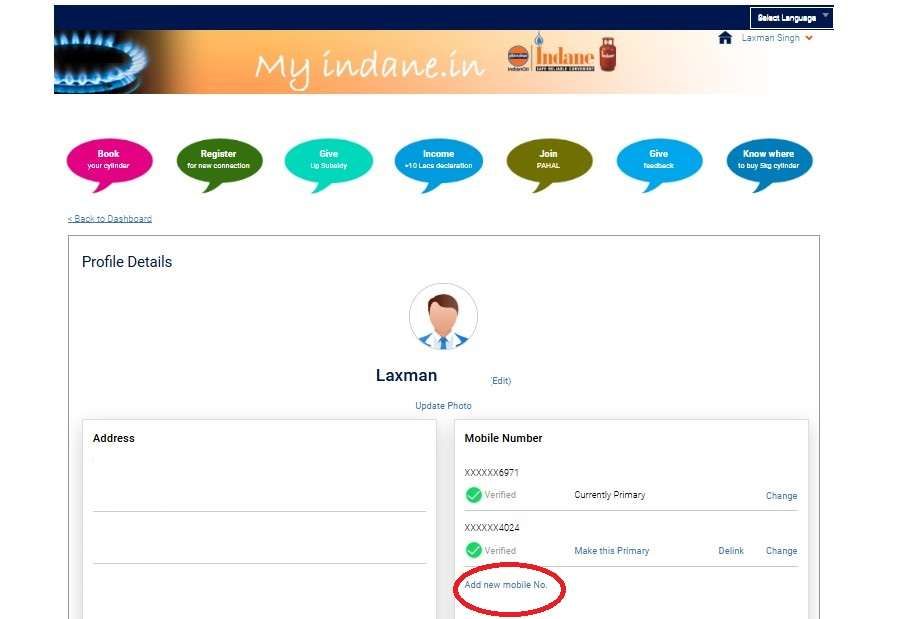Click Add new mobile No. link

(506, 585)
